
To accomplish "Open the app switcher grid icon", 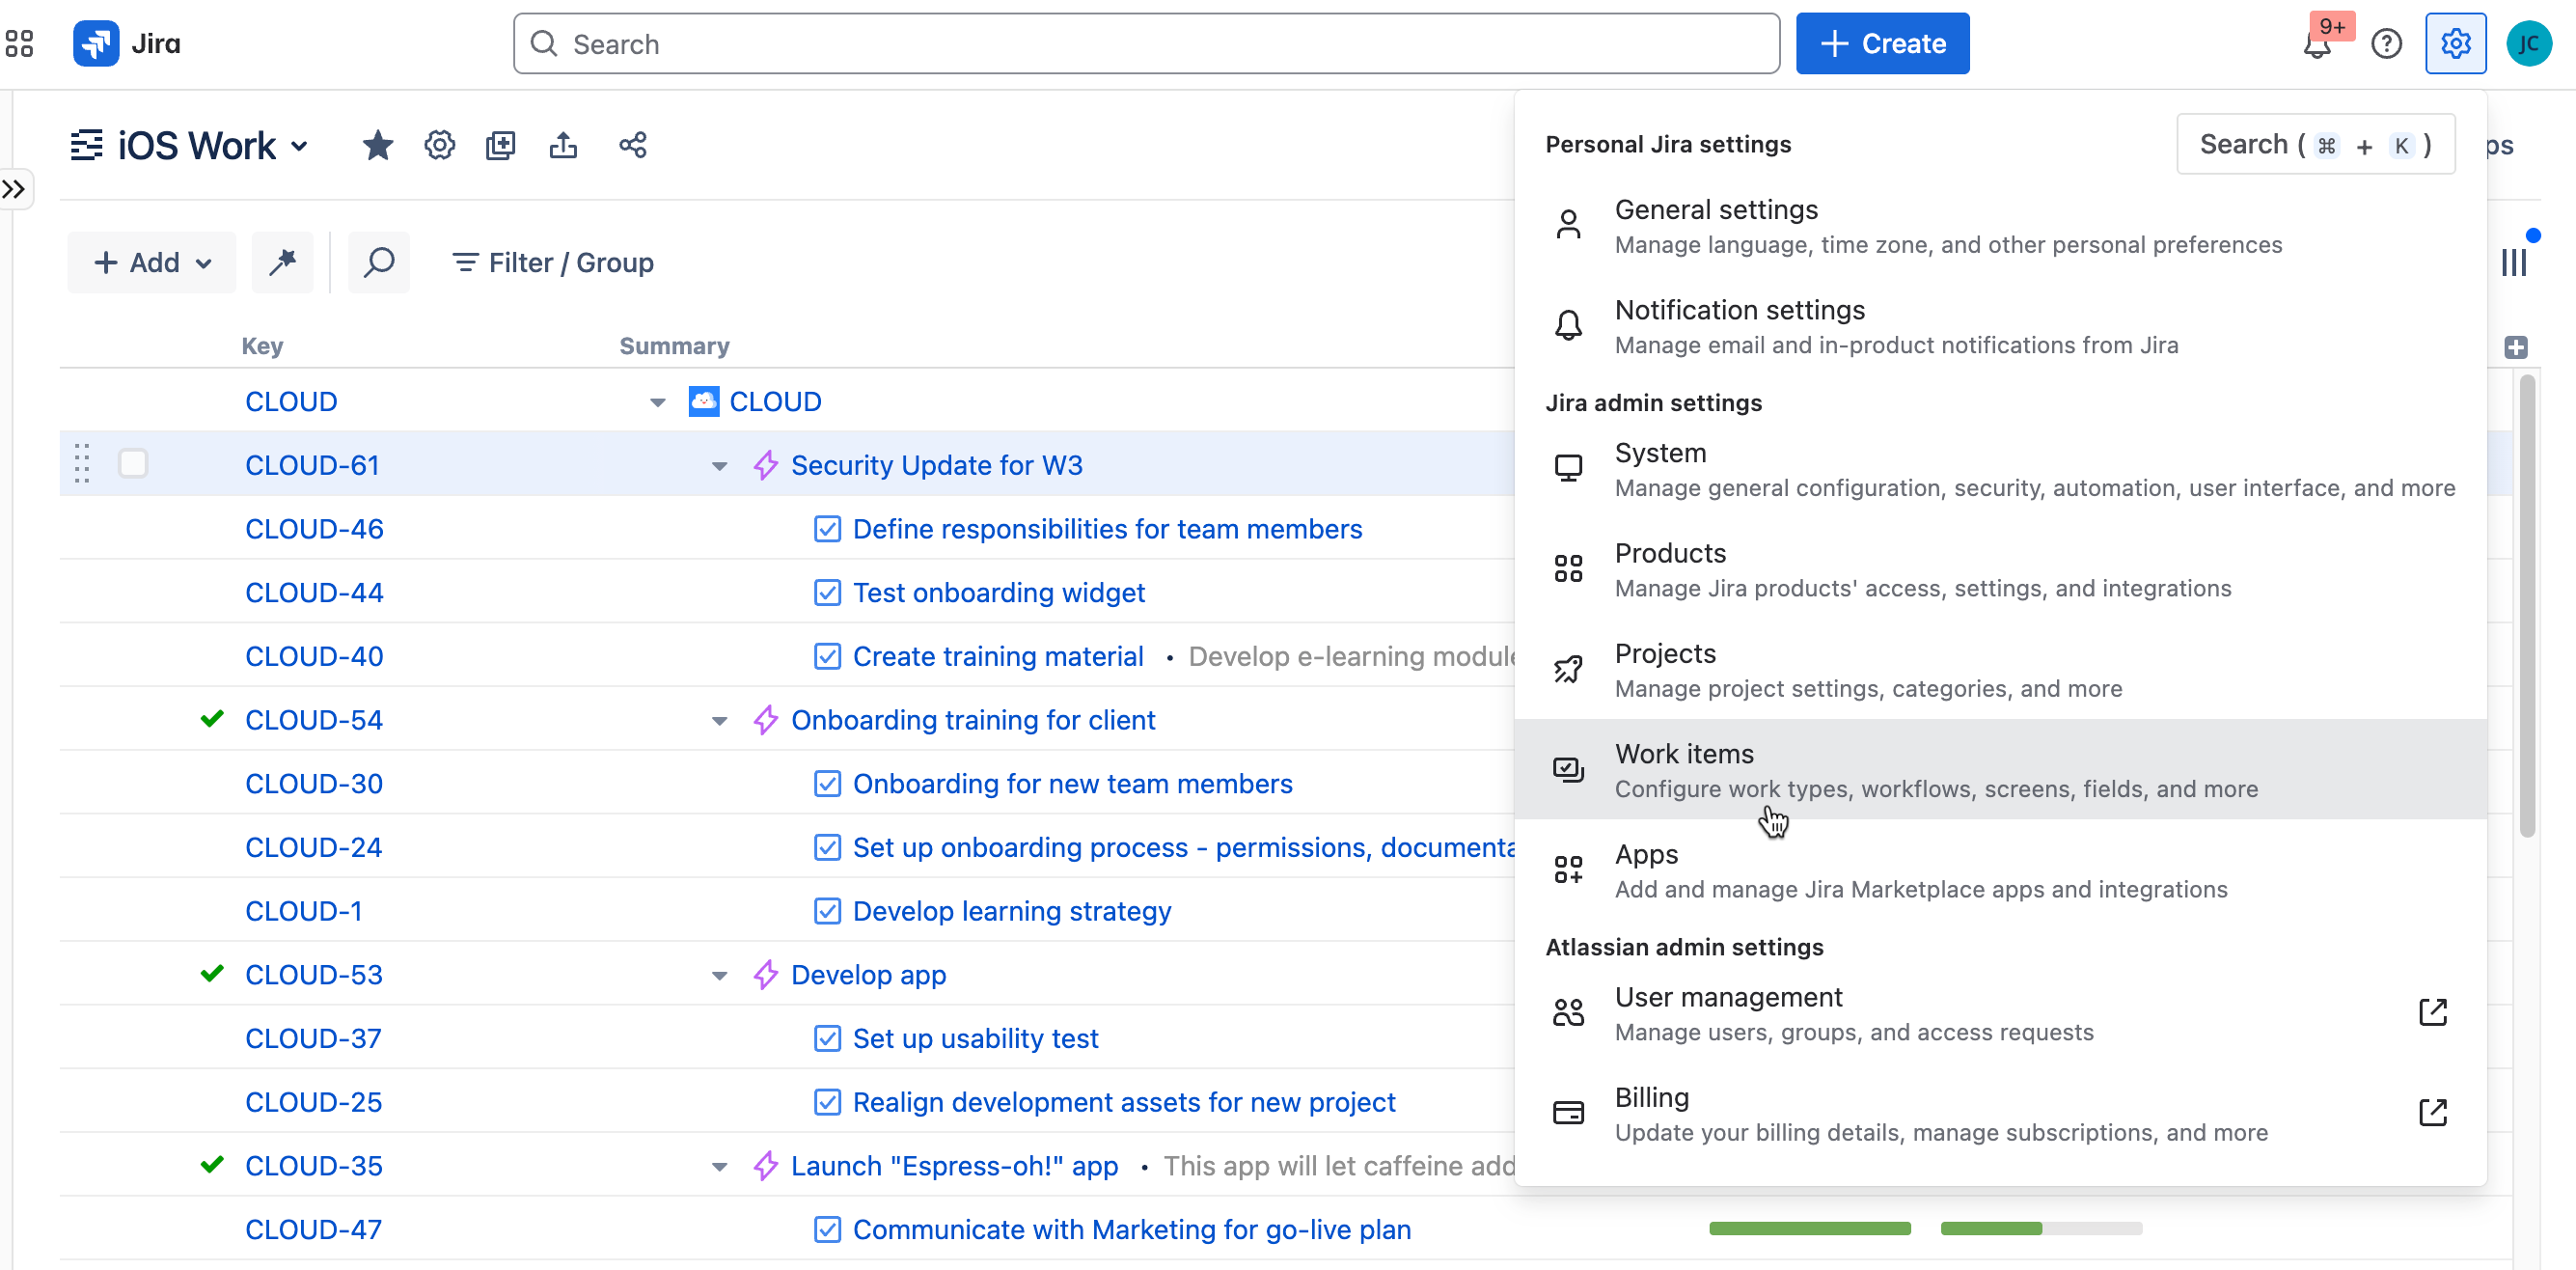I will tap(19, 44).
